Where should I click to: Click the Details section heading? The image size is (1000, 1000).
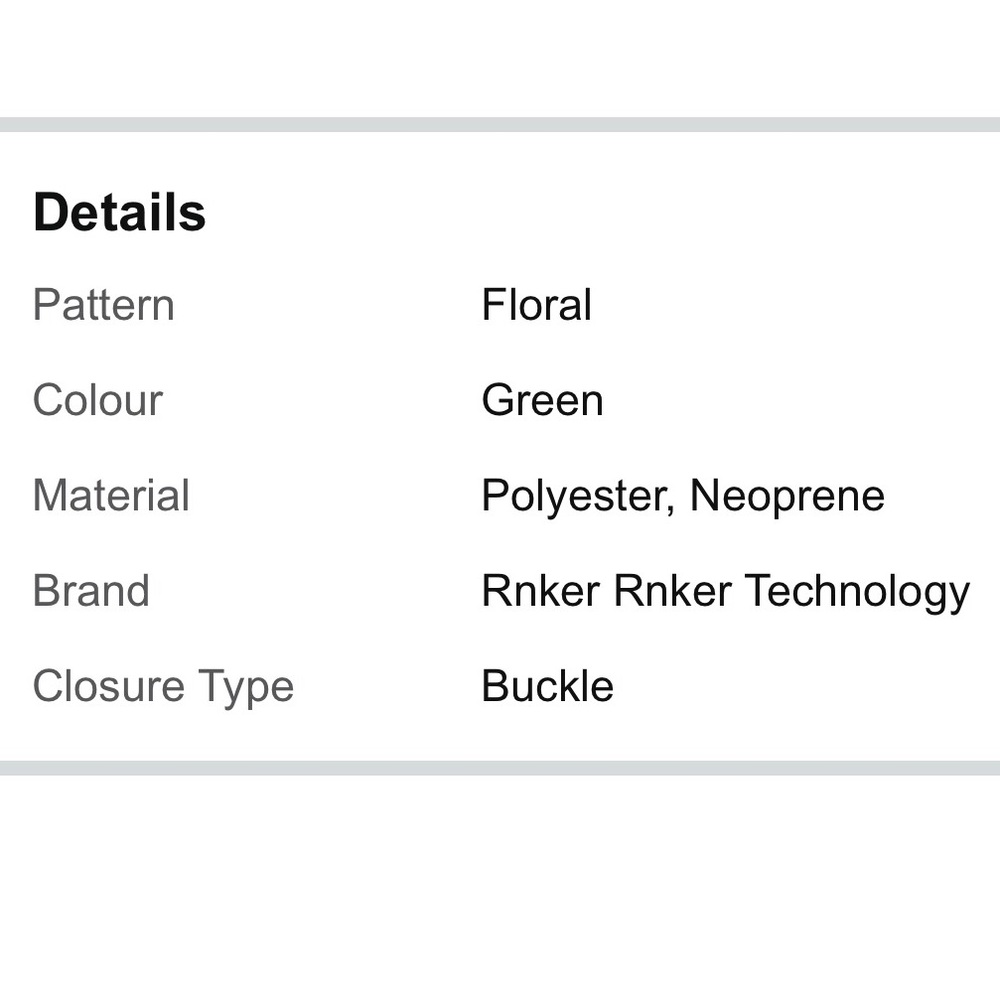point(119,212)
